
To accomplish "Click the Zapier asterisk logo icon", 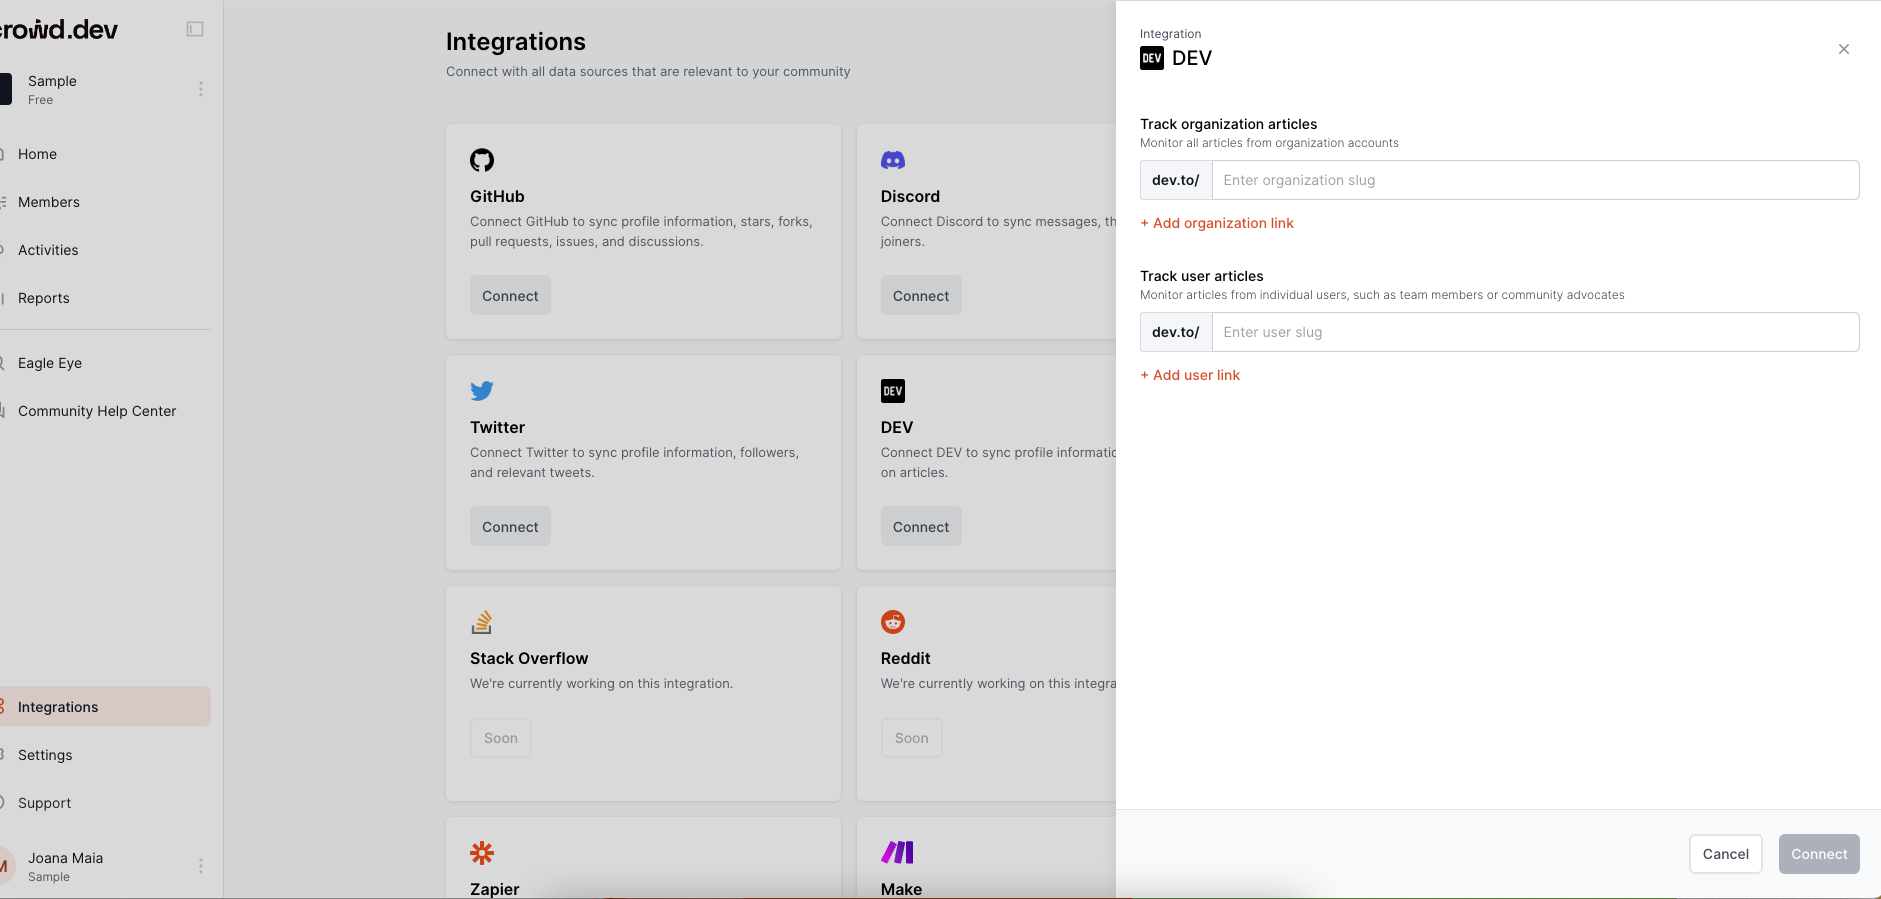I will (482, 853).
